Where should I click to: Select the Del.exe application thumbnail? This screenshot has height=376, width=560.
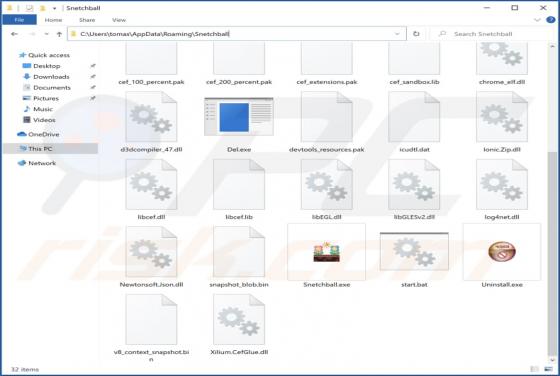239,117
